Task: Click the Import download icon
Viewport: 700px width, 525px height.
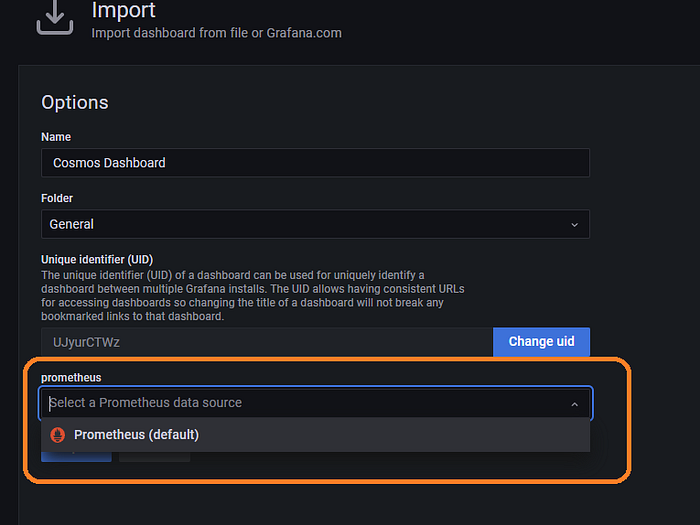Action: click(54, 18)
